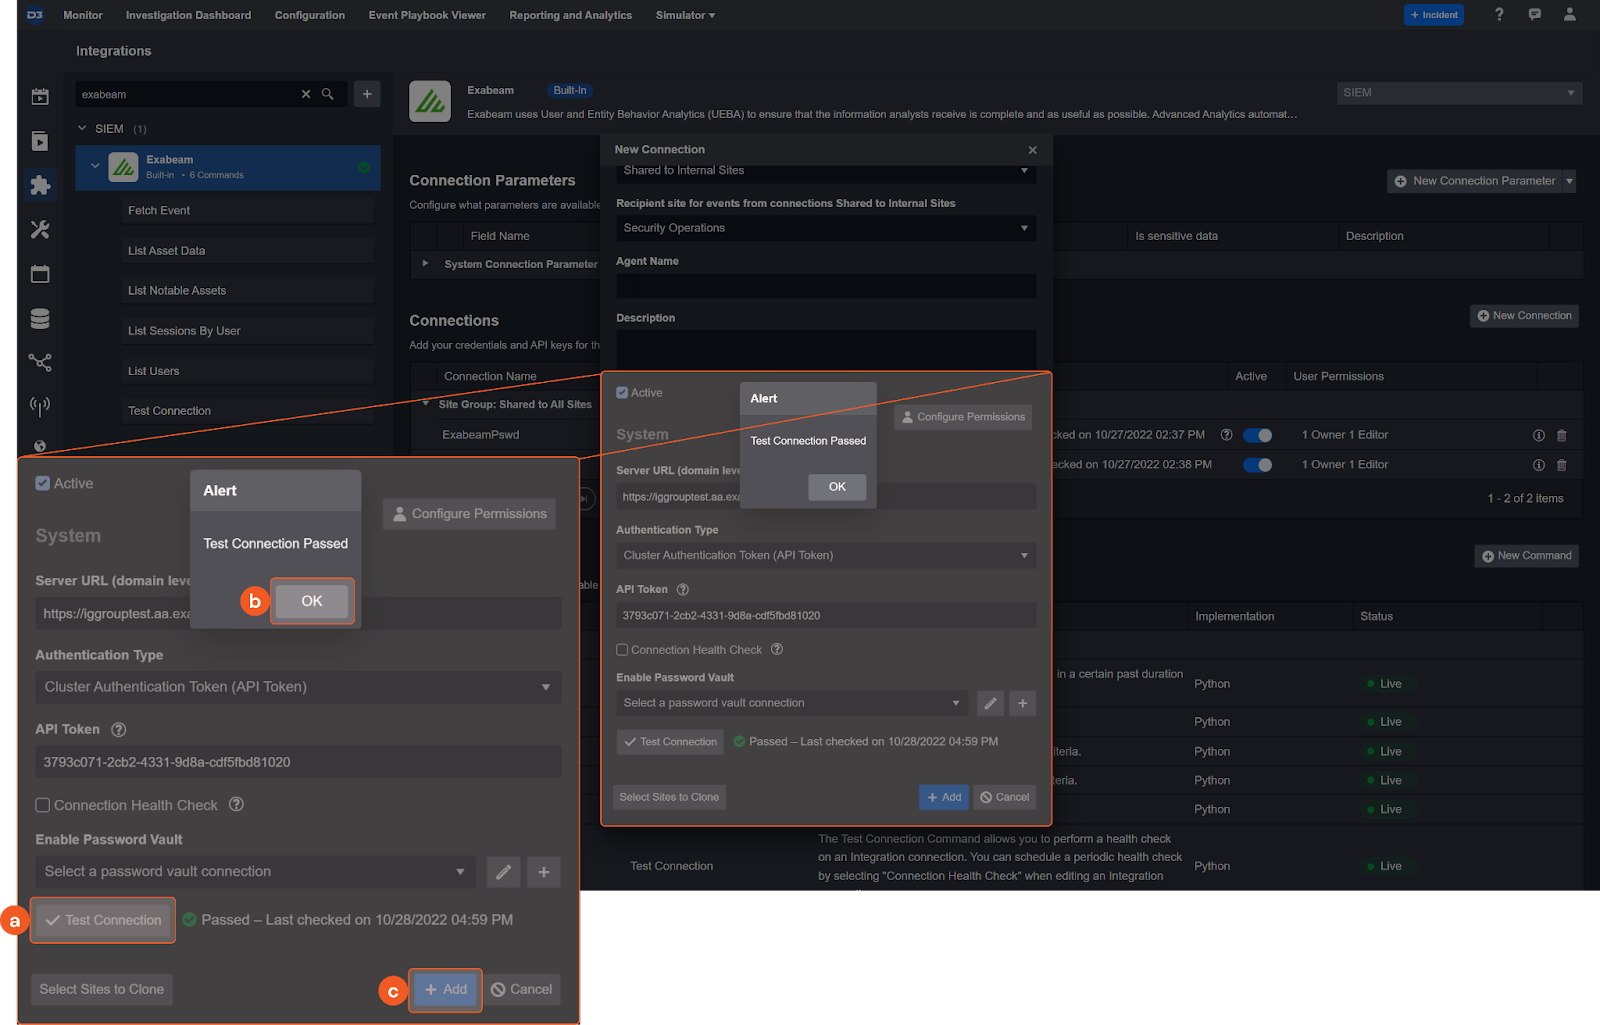Open Event Playbook Viewer
The image size is (1600, 1025).
click(427, 15)
